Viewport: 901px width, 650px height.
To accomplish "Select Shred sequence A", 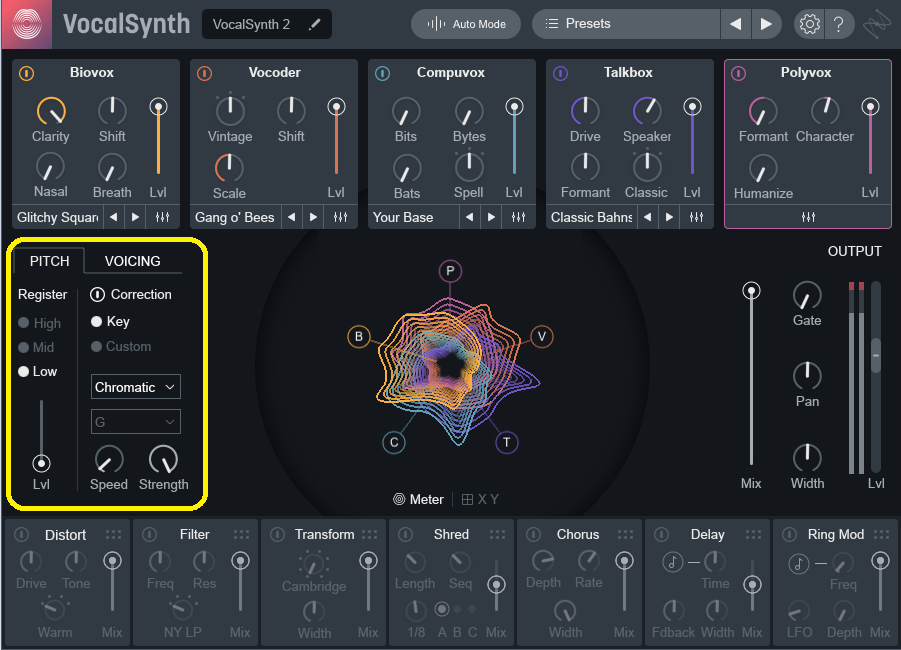I will coord(442,609).
